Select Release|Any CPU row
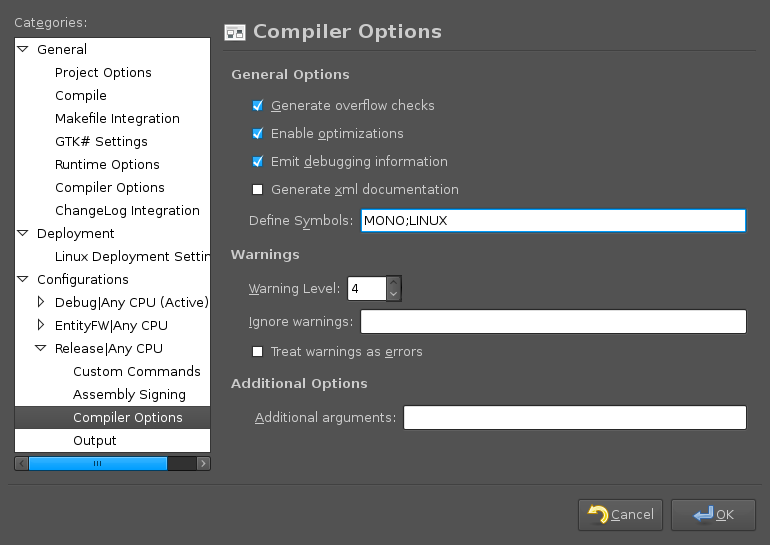 click(112, 348)
